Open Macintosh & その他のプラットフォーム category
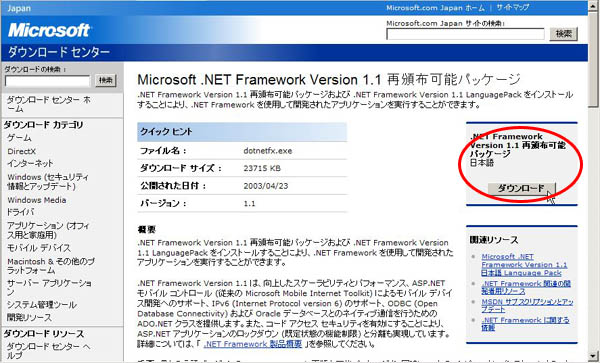 coord(51,266)
